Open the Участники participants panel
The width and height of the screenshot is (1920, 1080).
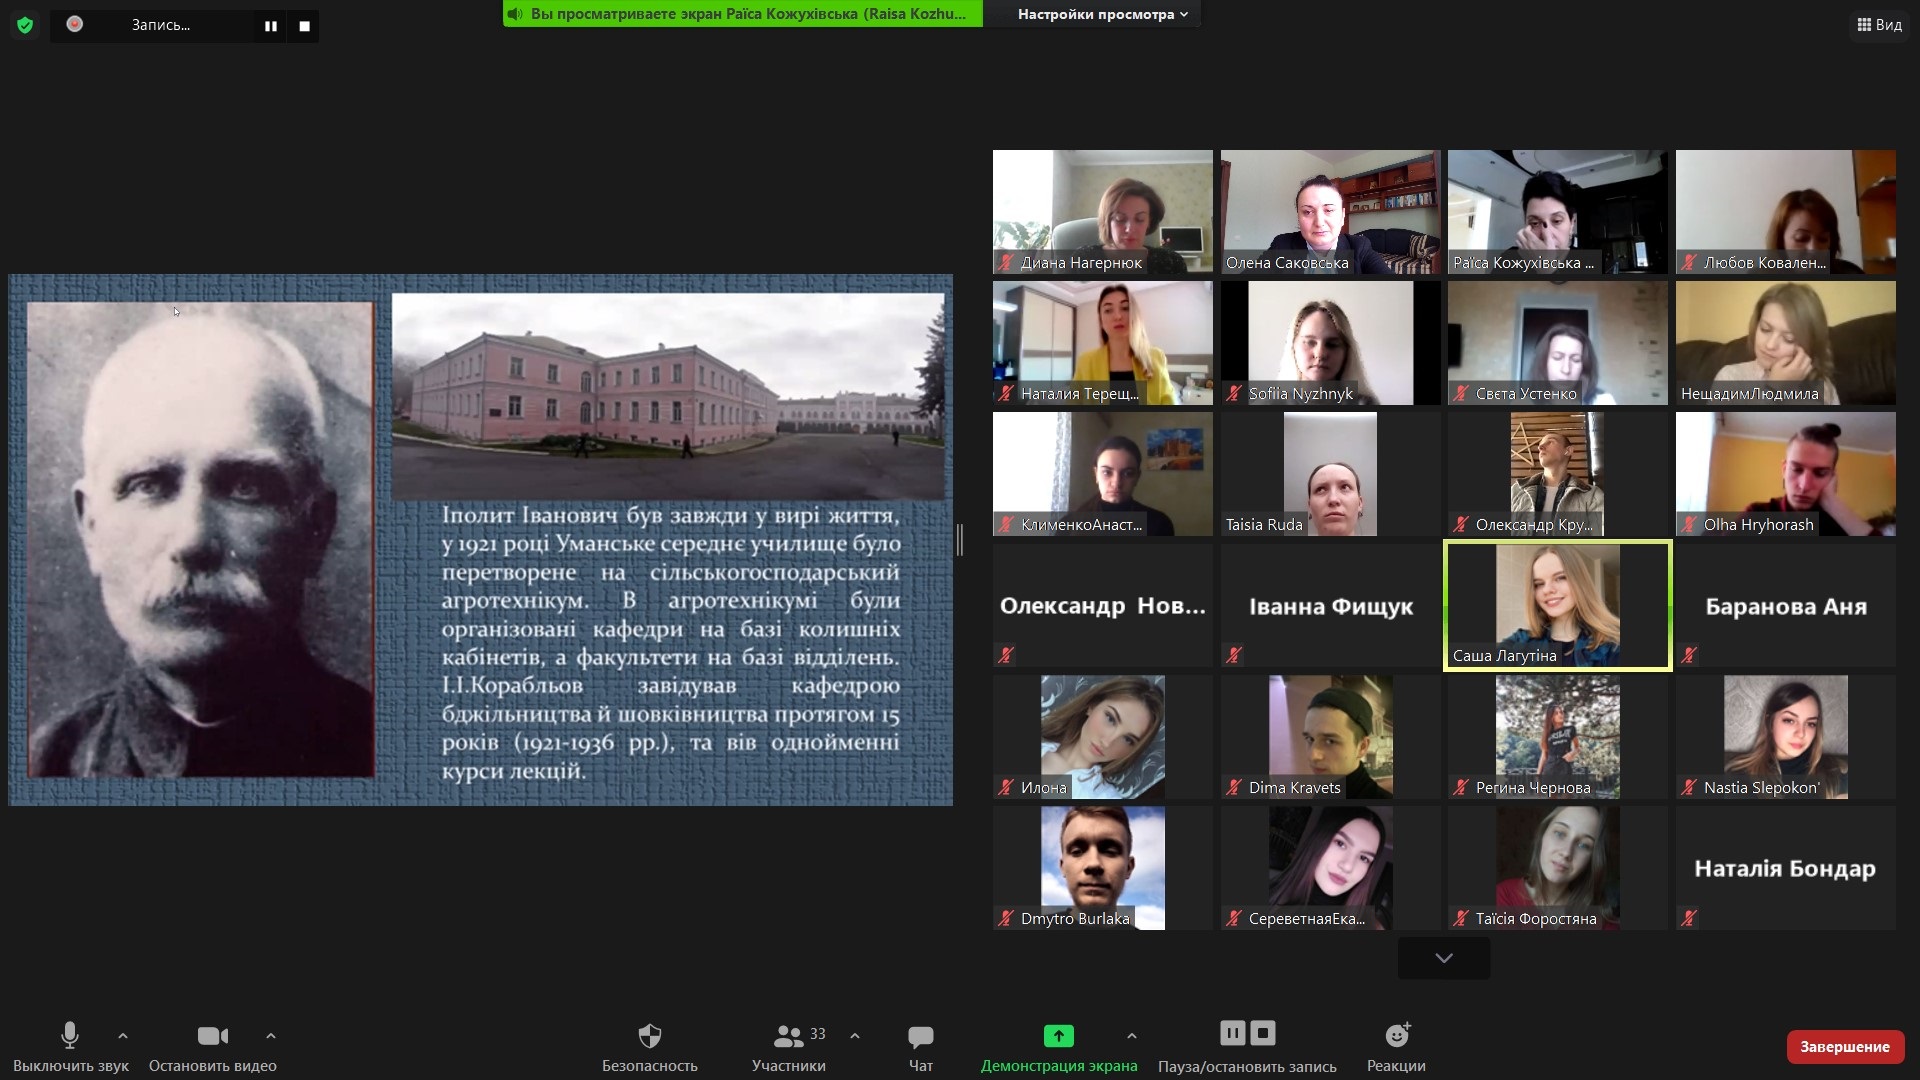[789, 1046]
